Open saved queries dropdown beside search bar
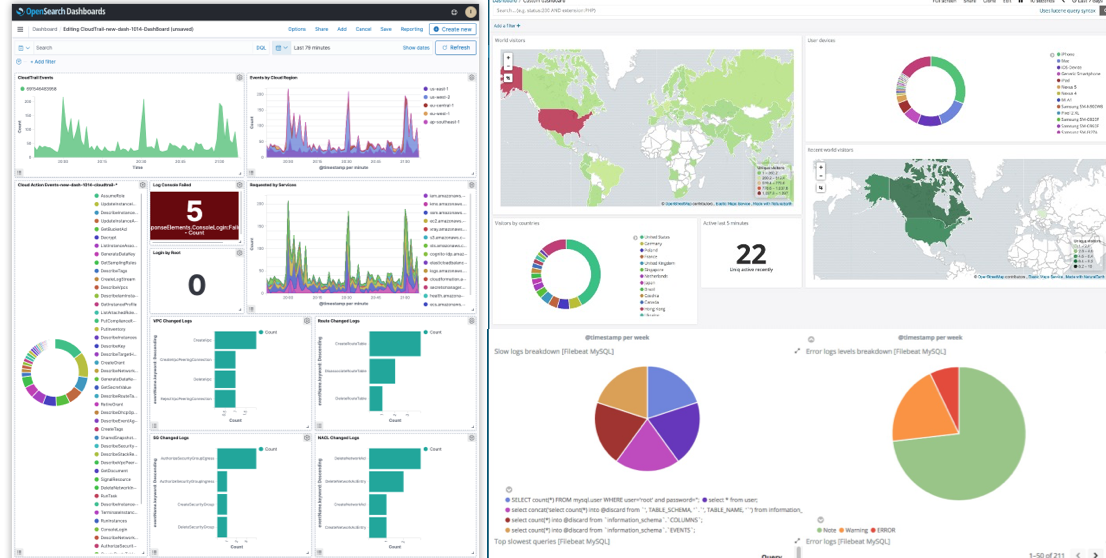 pos(24,47)
